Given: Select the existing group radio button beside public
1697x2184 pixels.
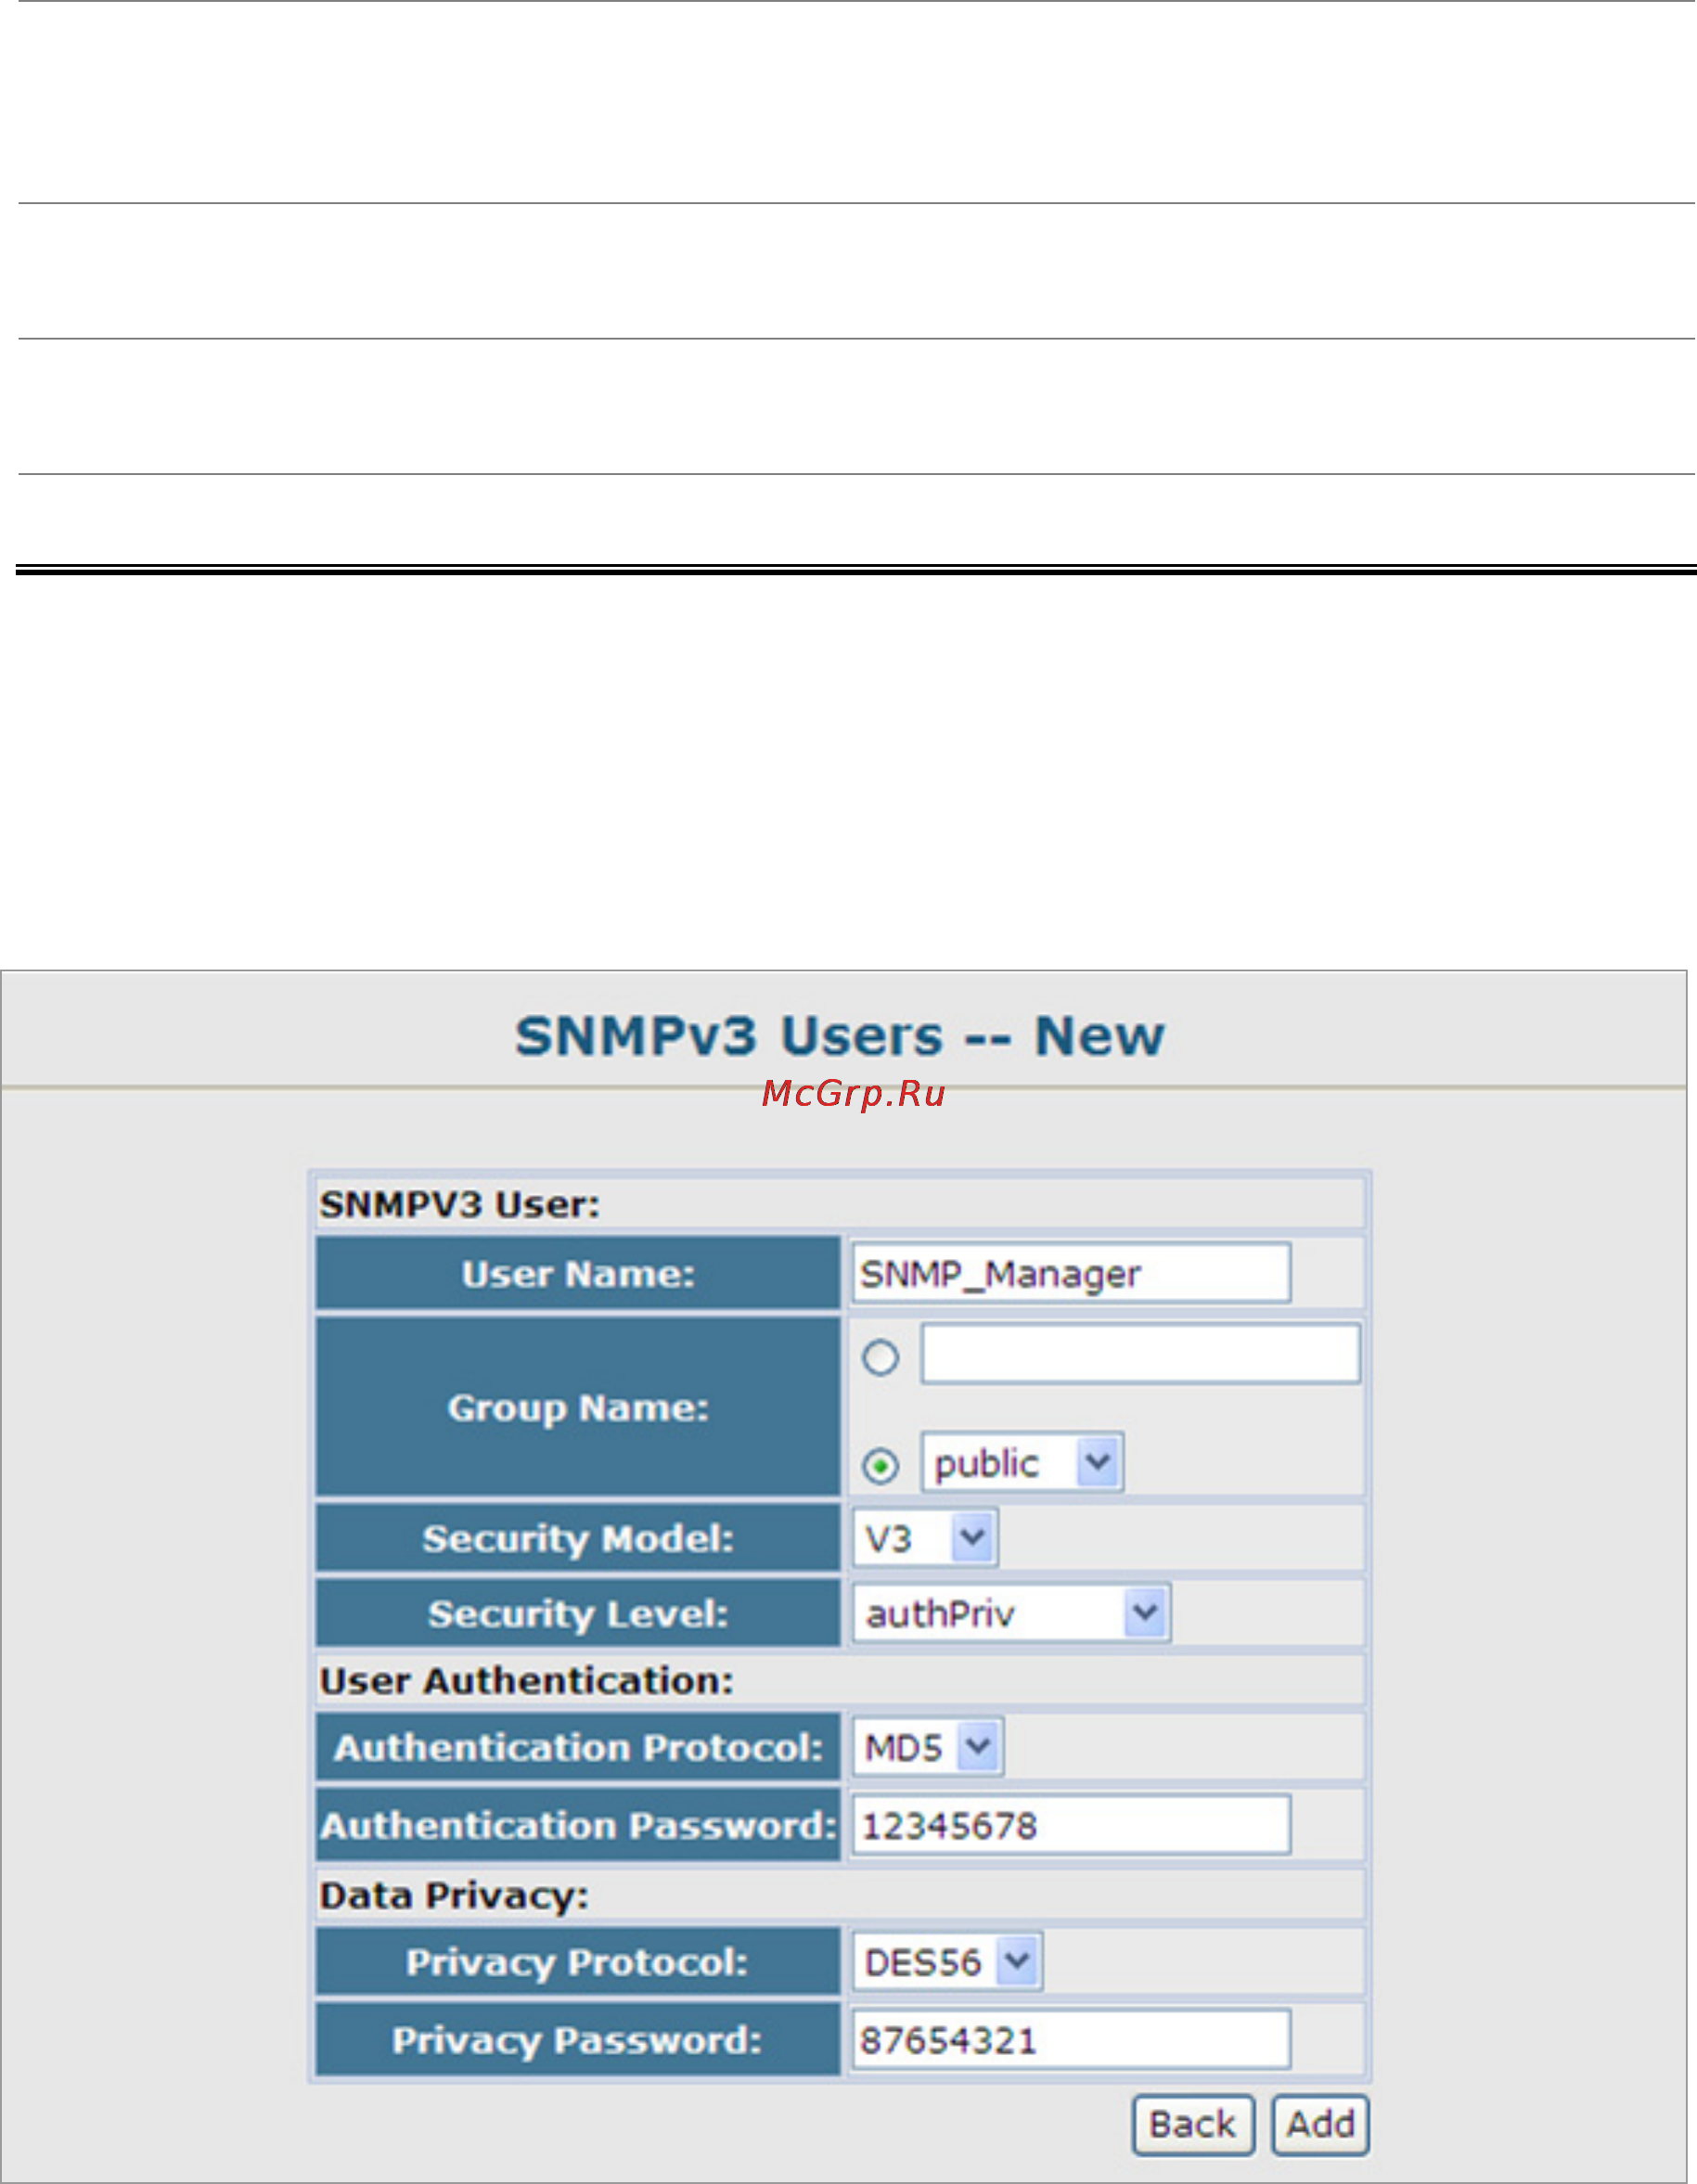Looking at the screenshot, I should click(x=880, y=1467).
